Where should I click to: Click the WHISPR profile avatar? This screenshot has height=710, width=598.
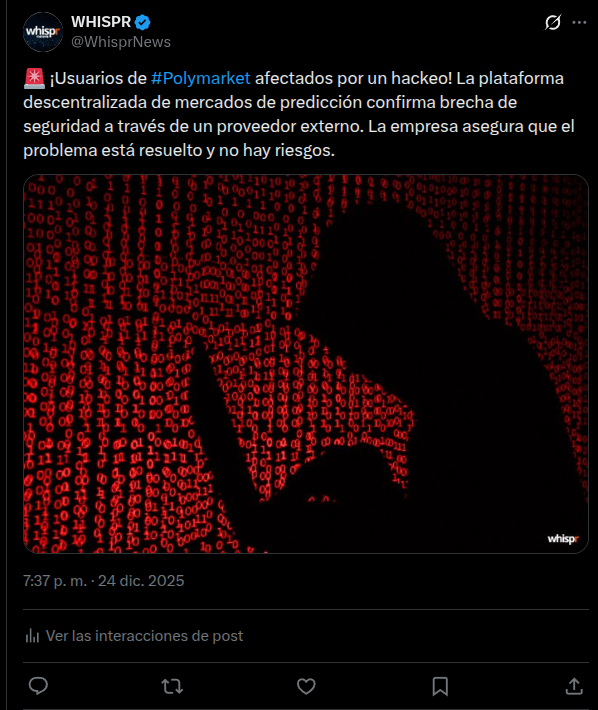click(43, 32)
